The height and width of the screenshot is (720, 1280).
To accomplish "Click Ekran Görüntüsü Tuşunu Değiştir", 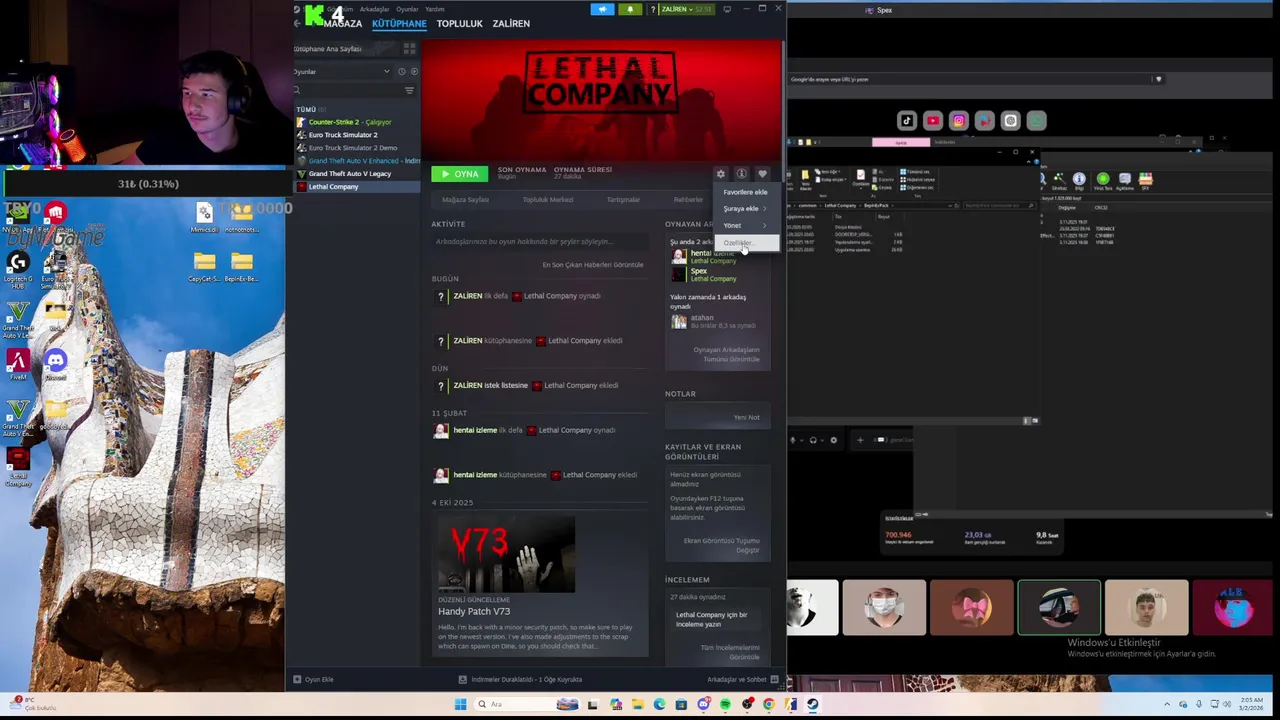I will pyautogui.click(x=721, y=545).
